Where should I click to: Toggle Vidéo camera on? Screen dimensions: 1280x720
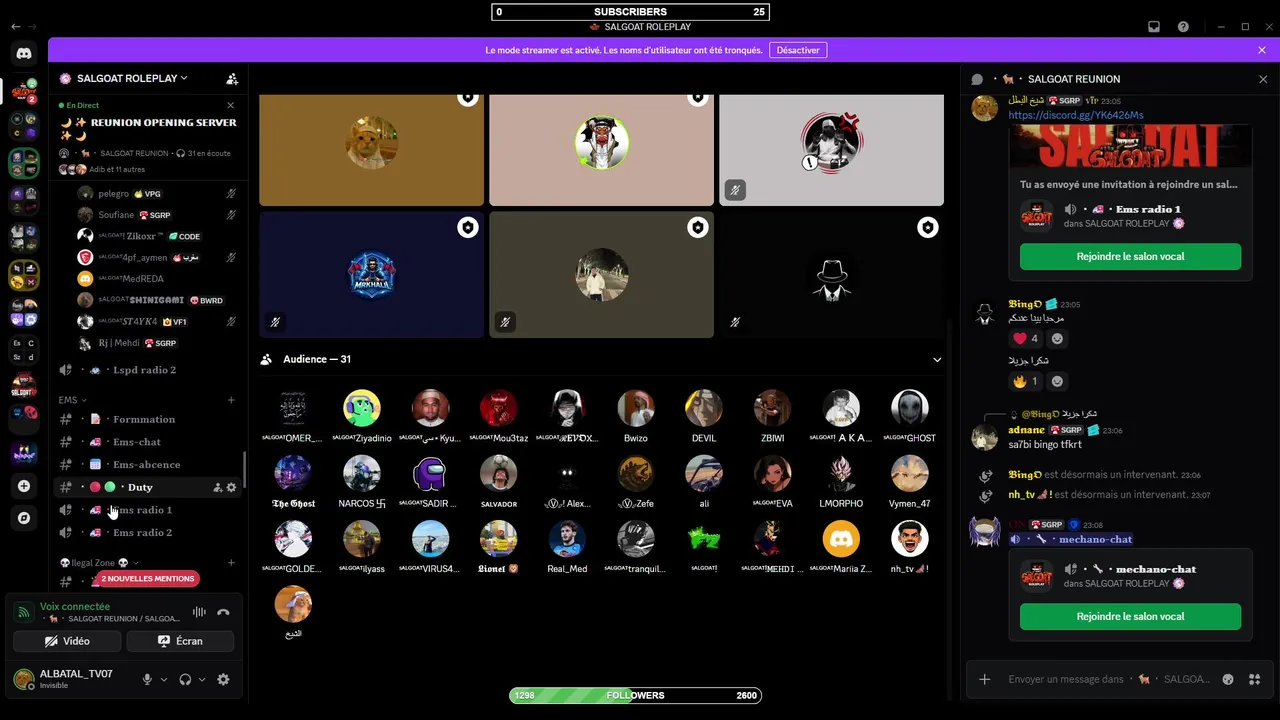click(67, 641)
